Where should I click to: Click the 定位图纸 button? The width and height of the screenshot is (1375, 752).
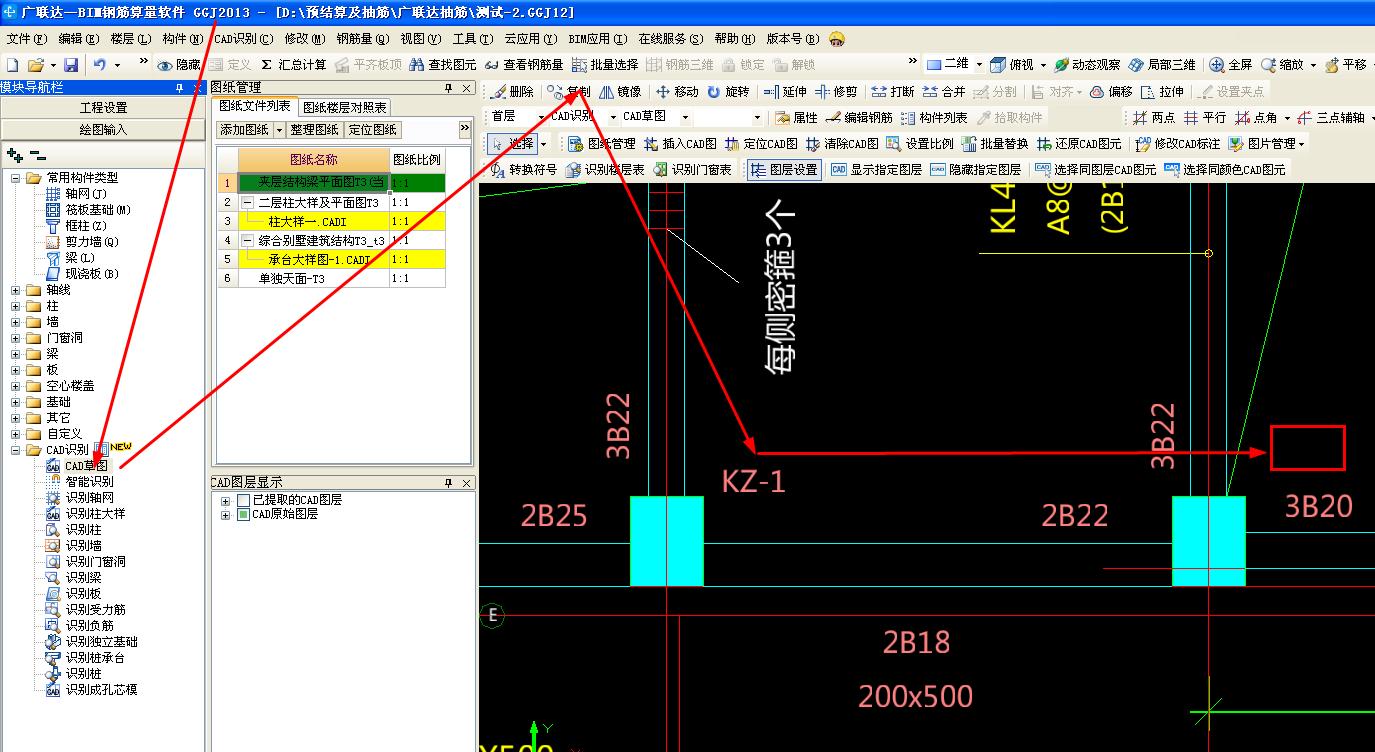(x=373, y=130)
